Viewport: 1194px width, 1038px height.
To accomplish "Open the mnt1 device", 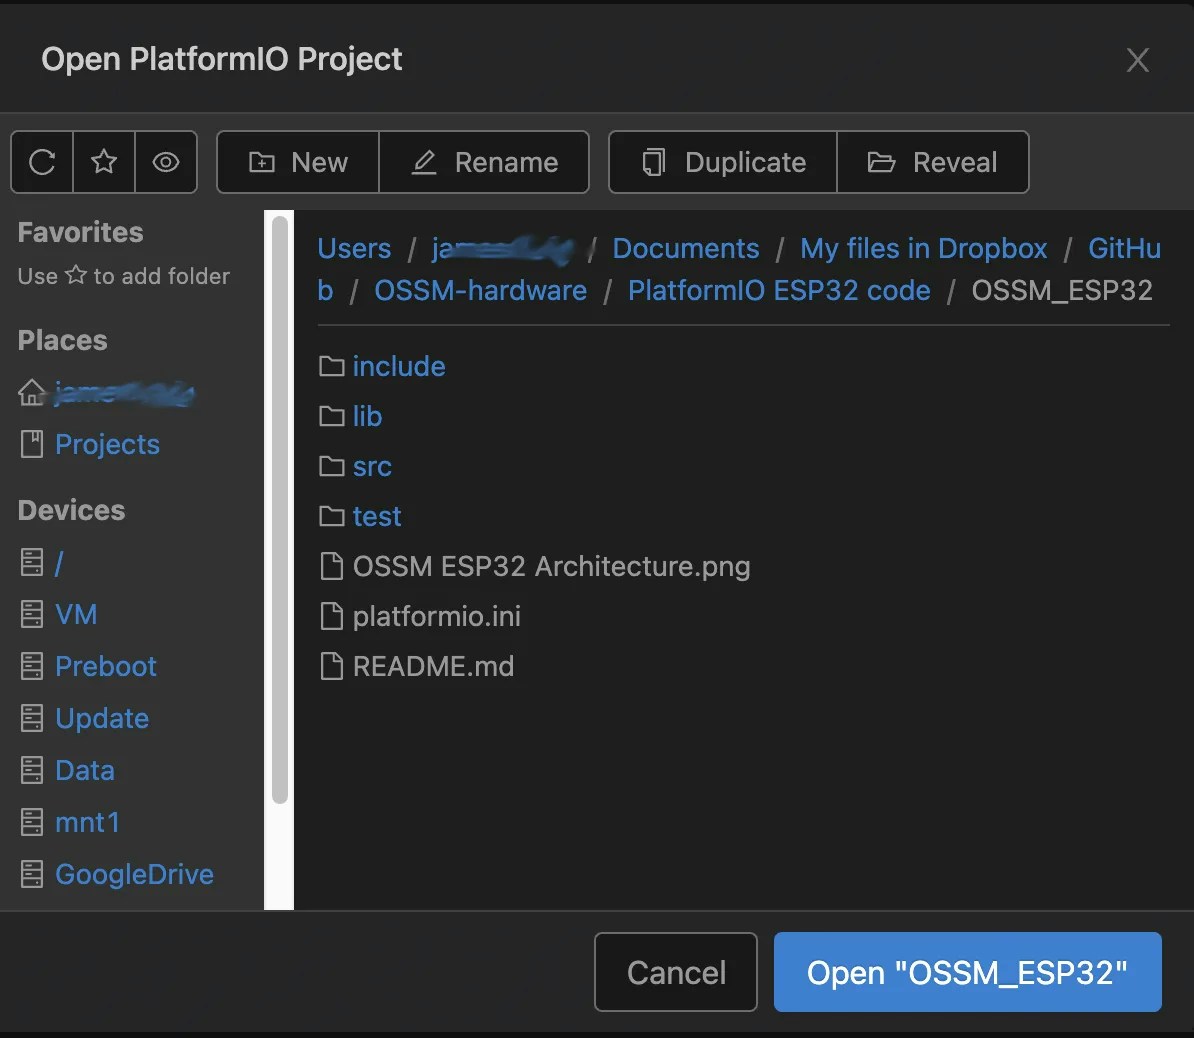I will coord(87,821).
